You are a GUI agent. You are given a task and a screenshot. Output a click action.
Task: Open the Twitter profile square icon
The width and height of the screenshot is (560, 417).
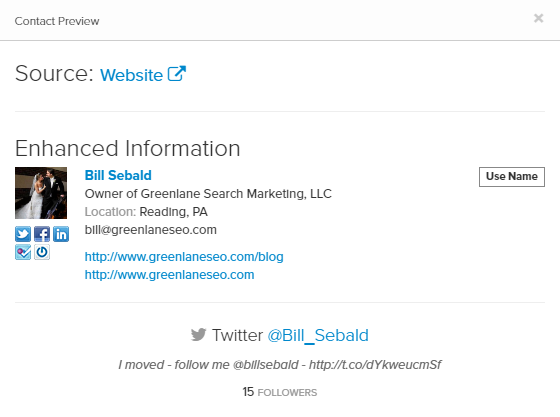click(23, 234)
